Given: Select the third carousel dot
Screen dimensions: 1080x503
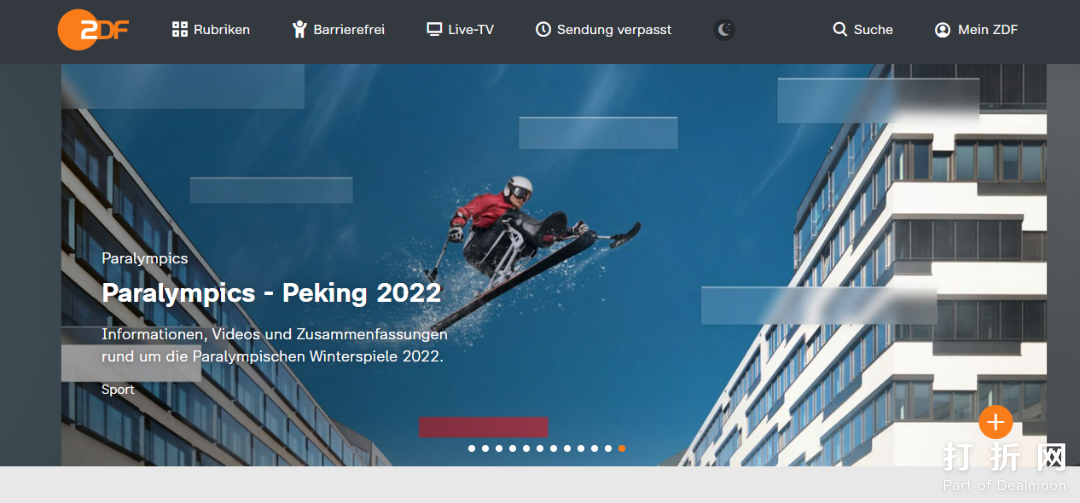Looking at the screenshot, I should 499,449.
